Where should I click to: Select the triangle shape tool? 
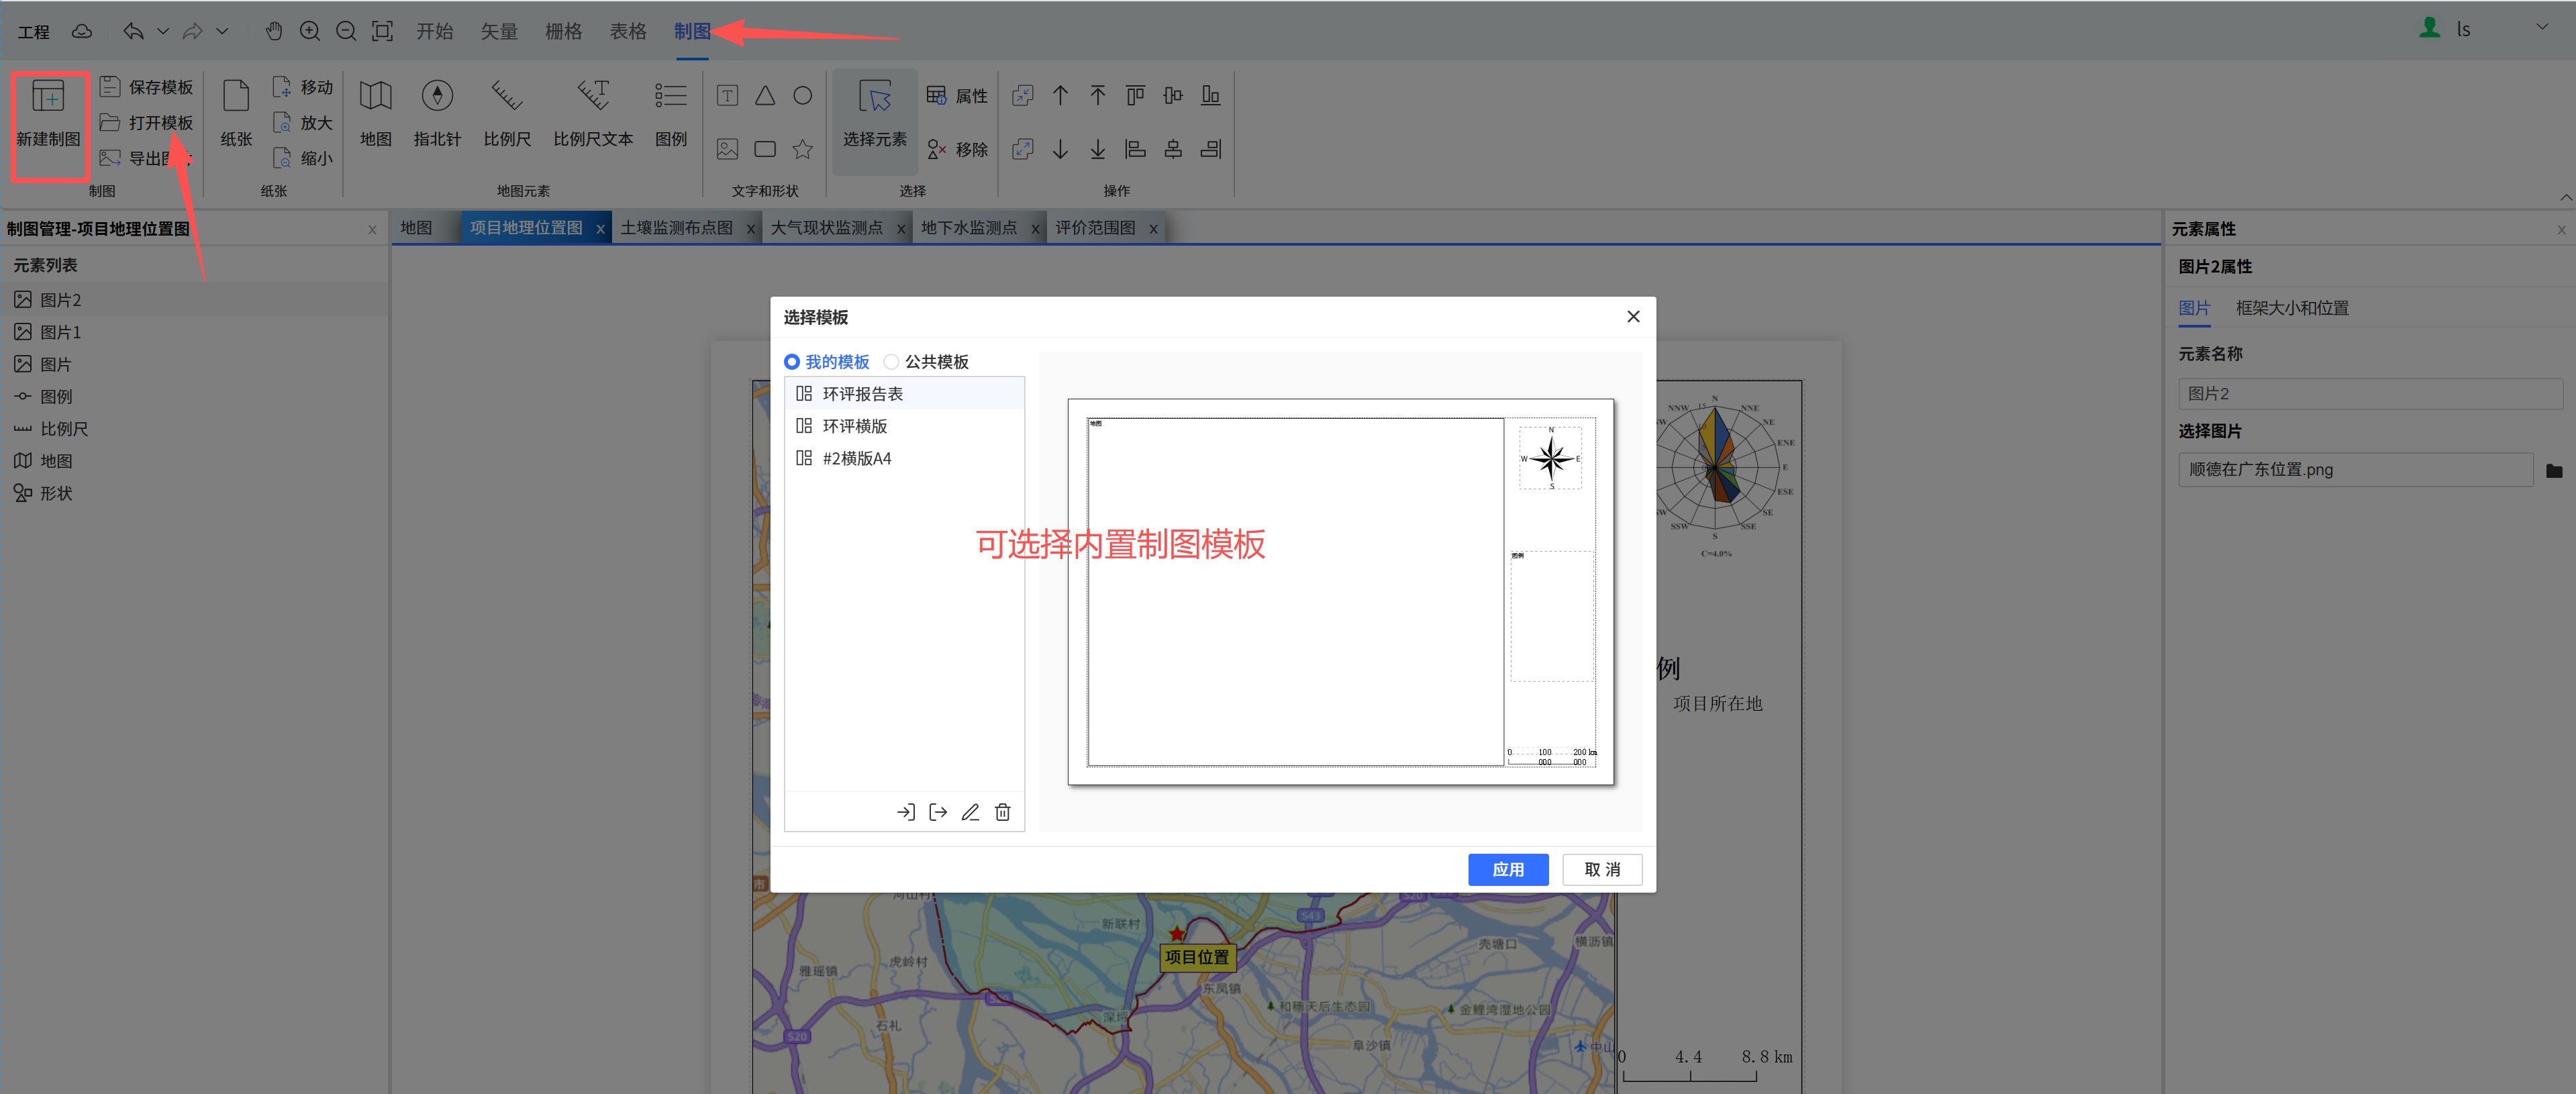[765, 95]
